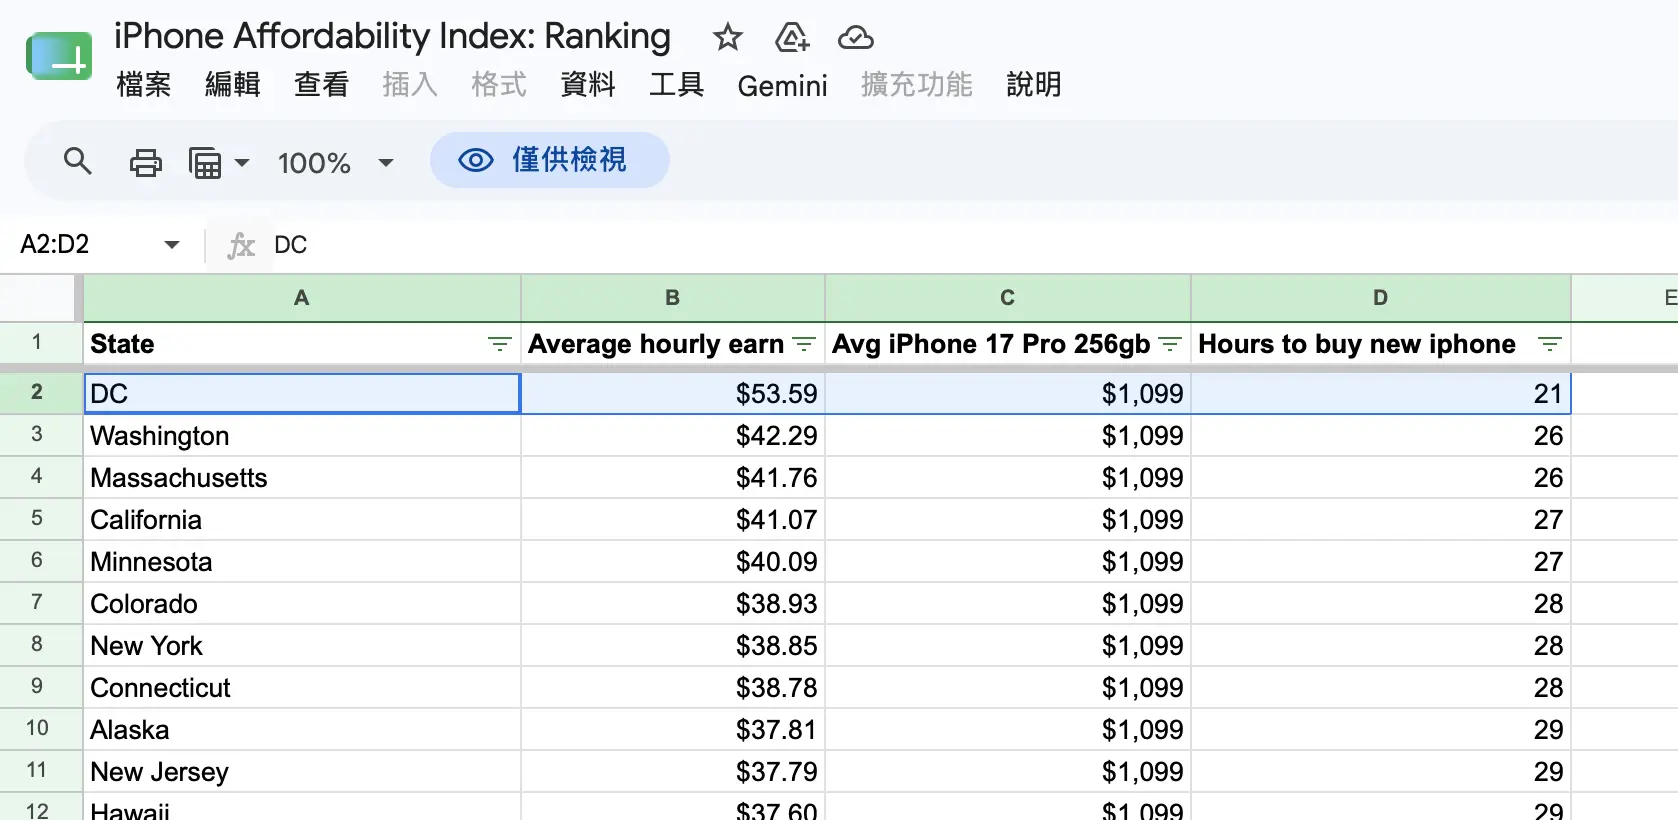Click the $38.85 cell

673,645
